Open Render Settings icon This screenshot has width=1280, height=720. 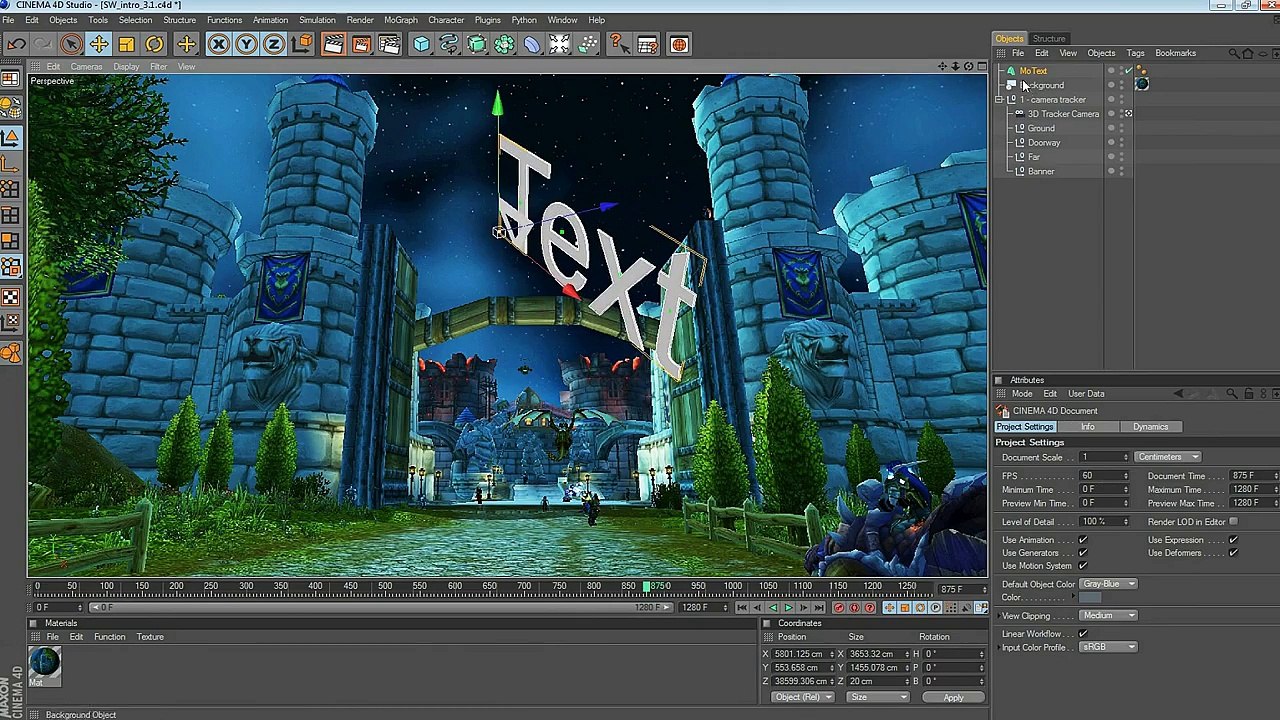tap(389, 44)
